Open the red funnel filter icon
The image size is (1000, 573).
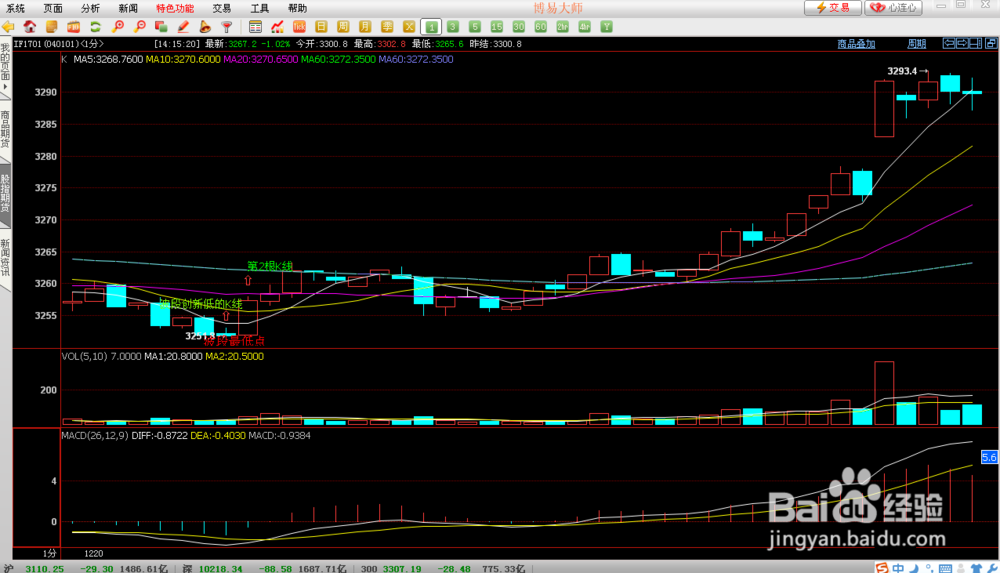(226, 27)
